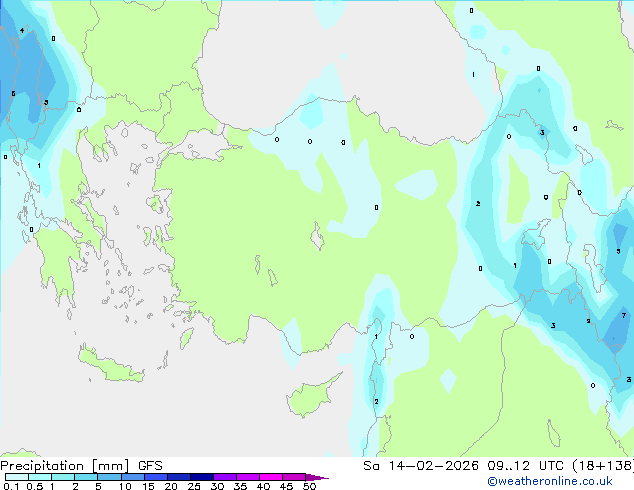
Task: Click the '40' legend scale label
Action: pos(263,486)
